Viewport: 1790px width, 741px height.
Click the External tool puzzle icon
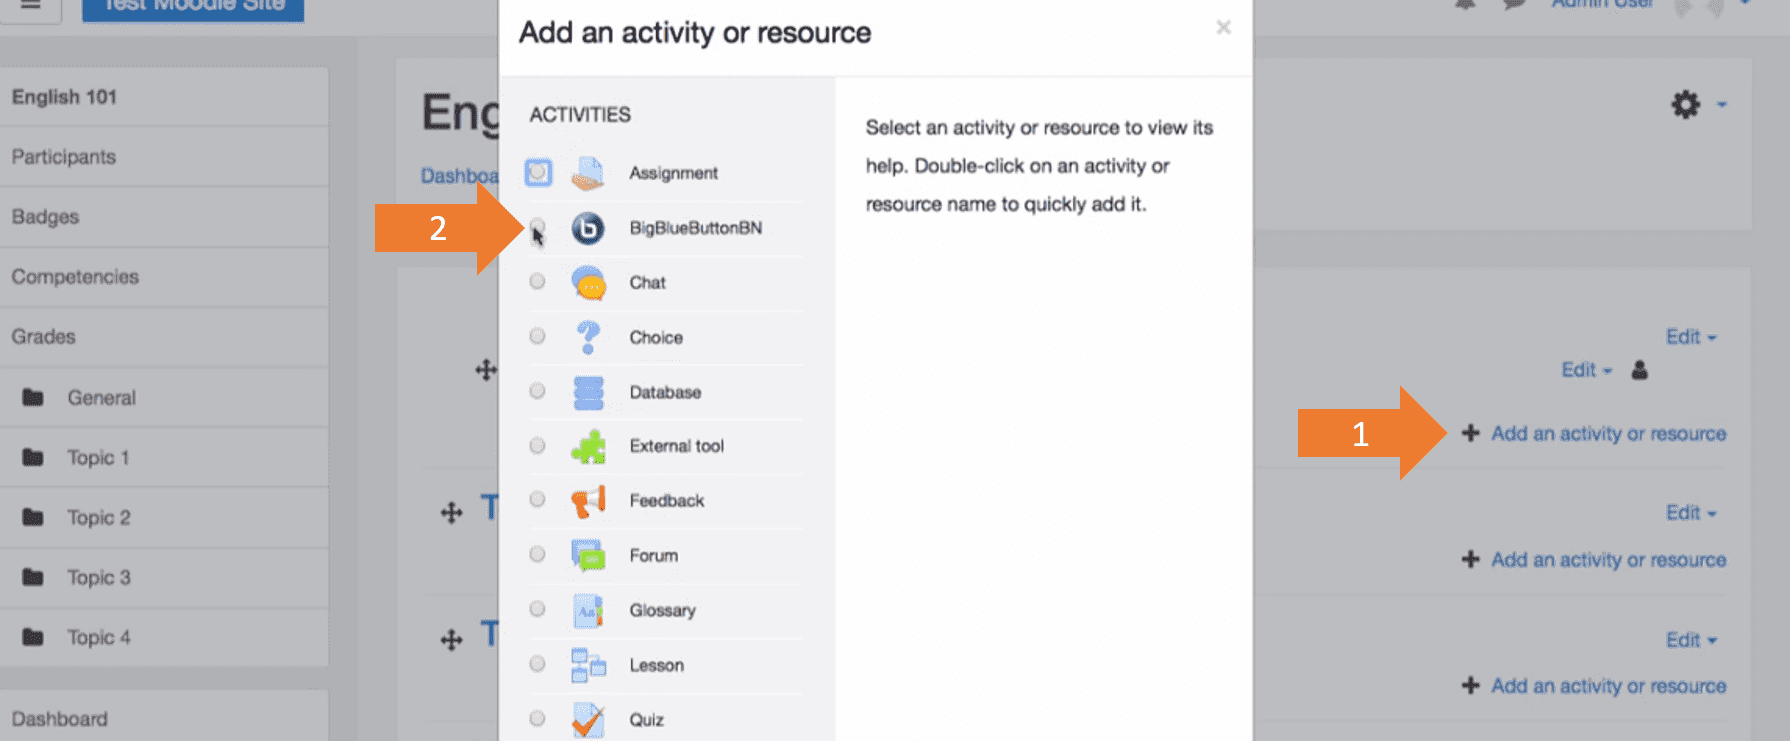(588, 446)
